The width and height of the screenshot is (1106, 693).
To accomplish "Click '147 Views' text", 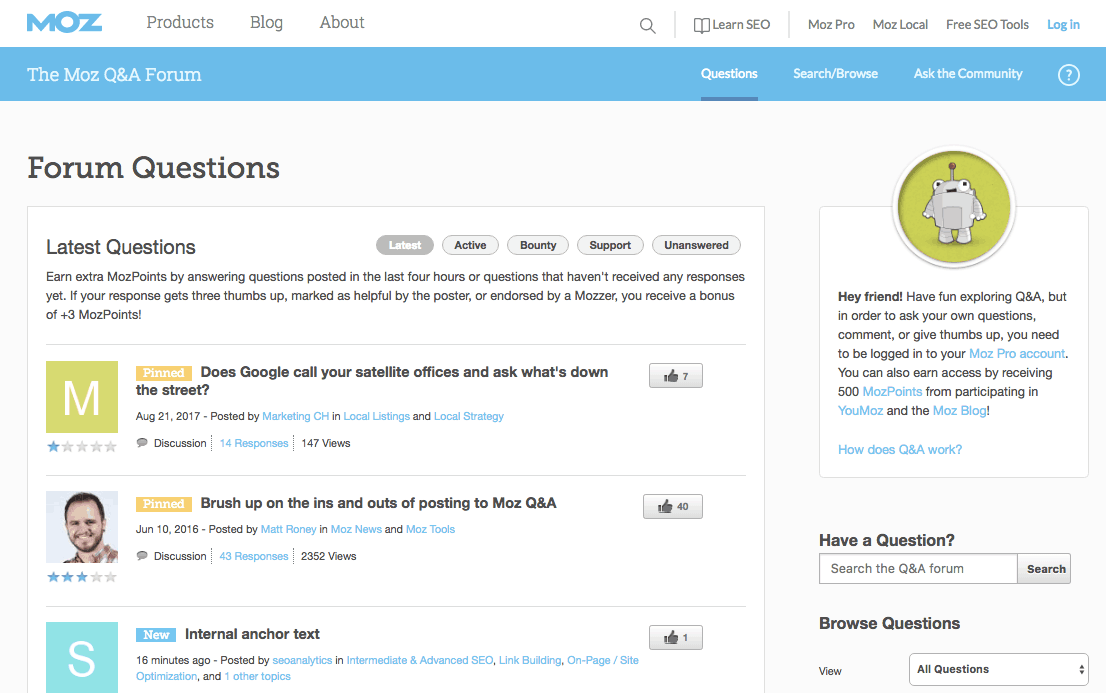I will (326, 443).
